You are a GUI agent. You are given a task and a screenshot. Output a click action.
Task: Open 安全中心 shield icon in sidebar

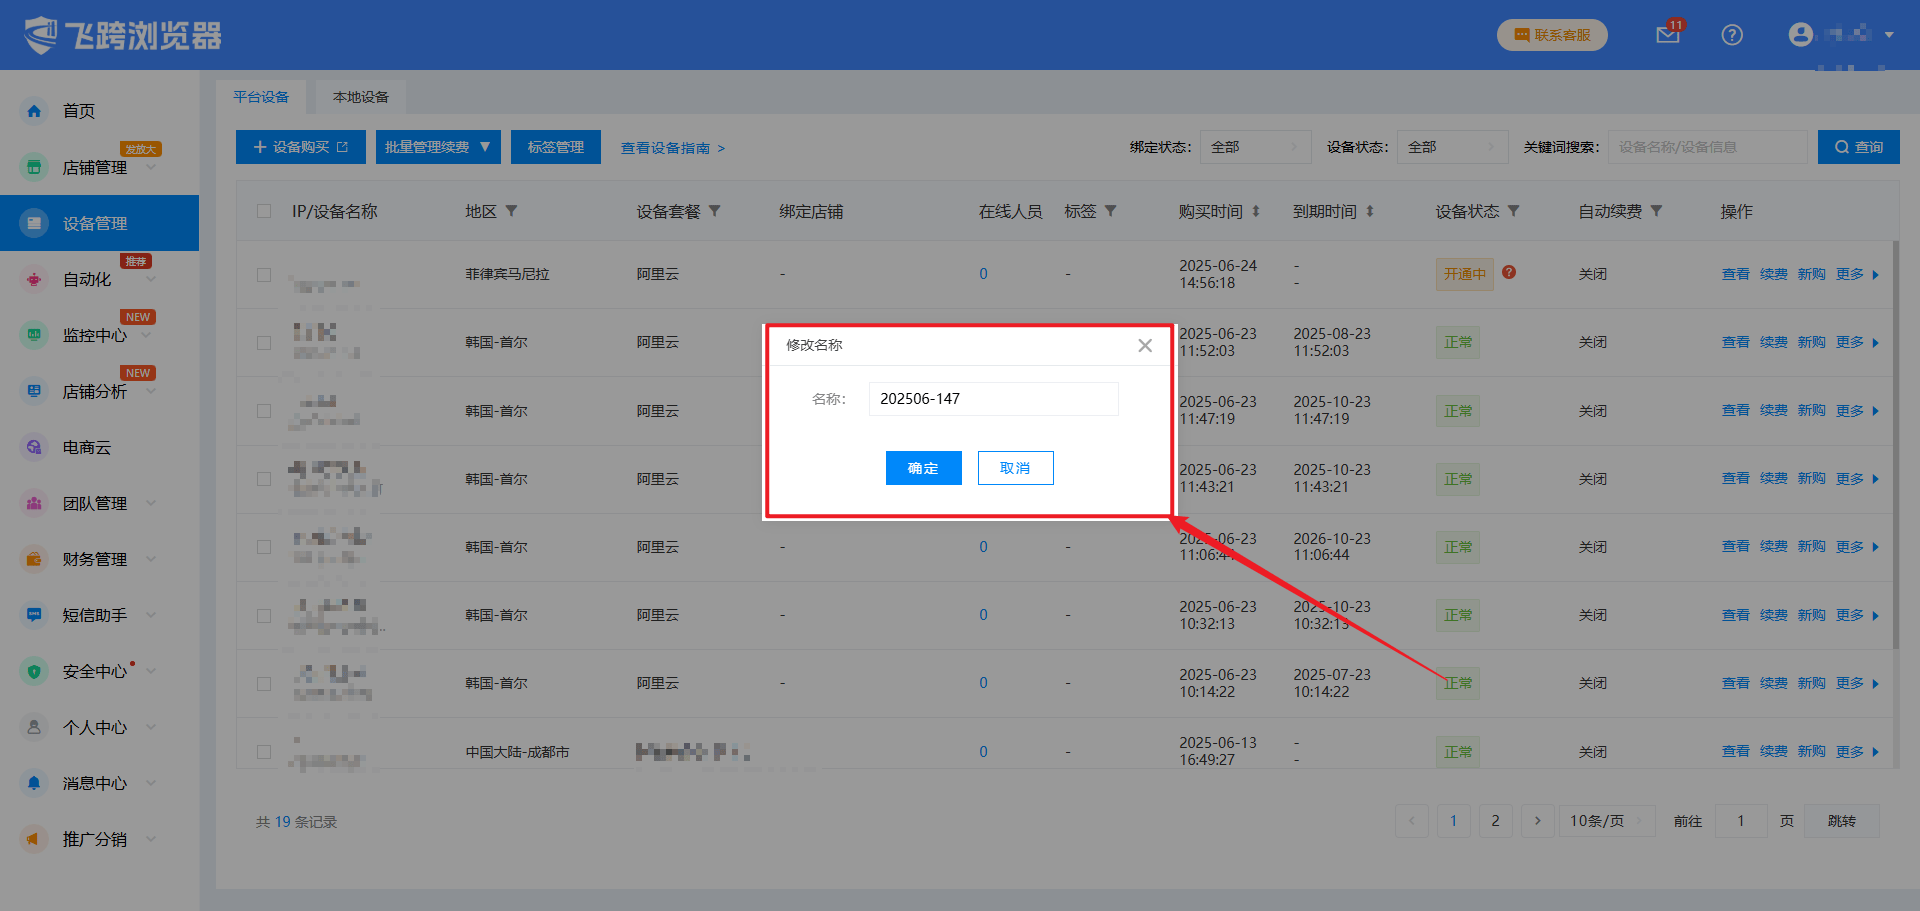click(x=34, y=671)
